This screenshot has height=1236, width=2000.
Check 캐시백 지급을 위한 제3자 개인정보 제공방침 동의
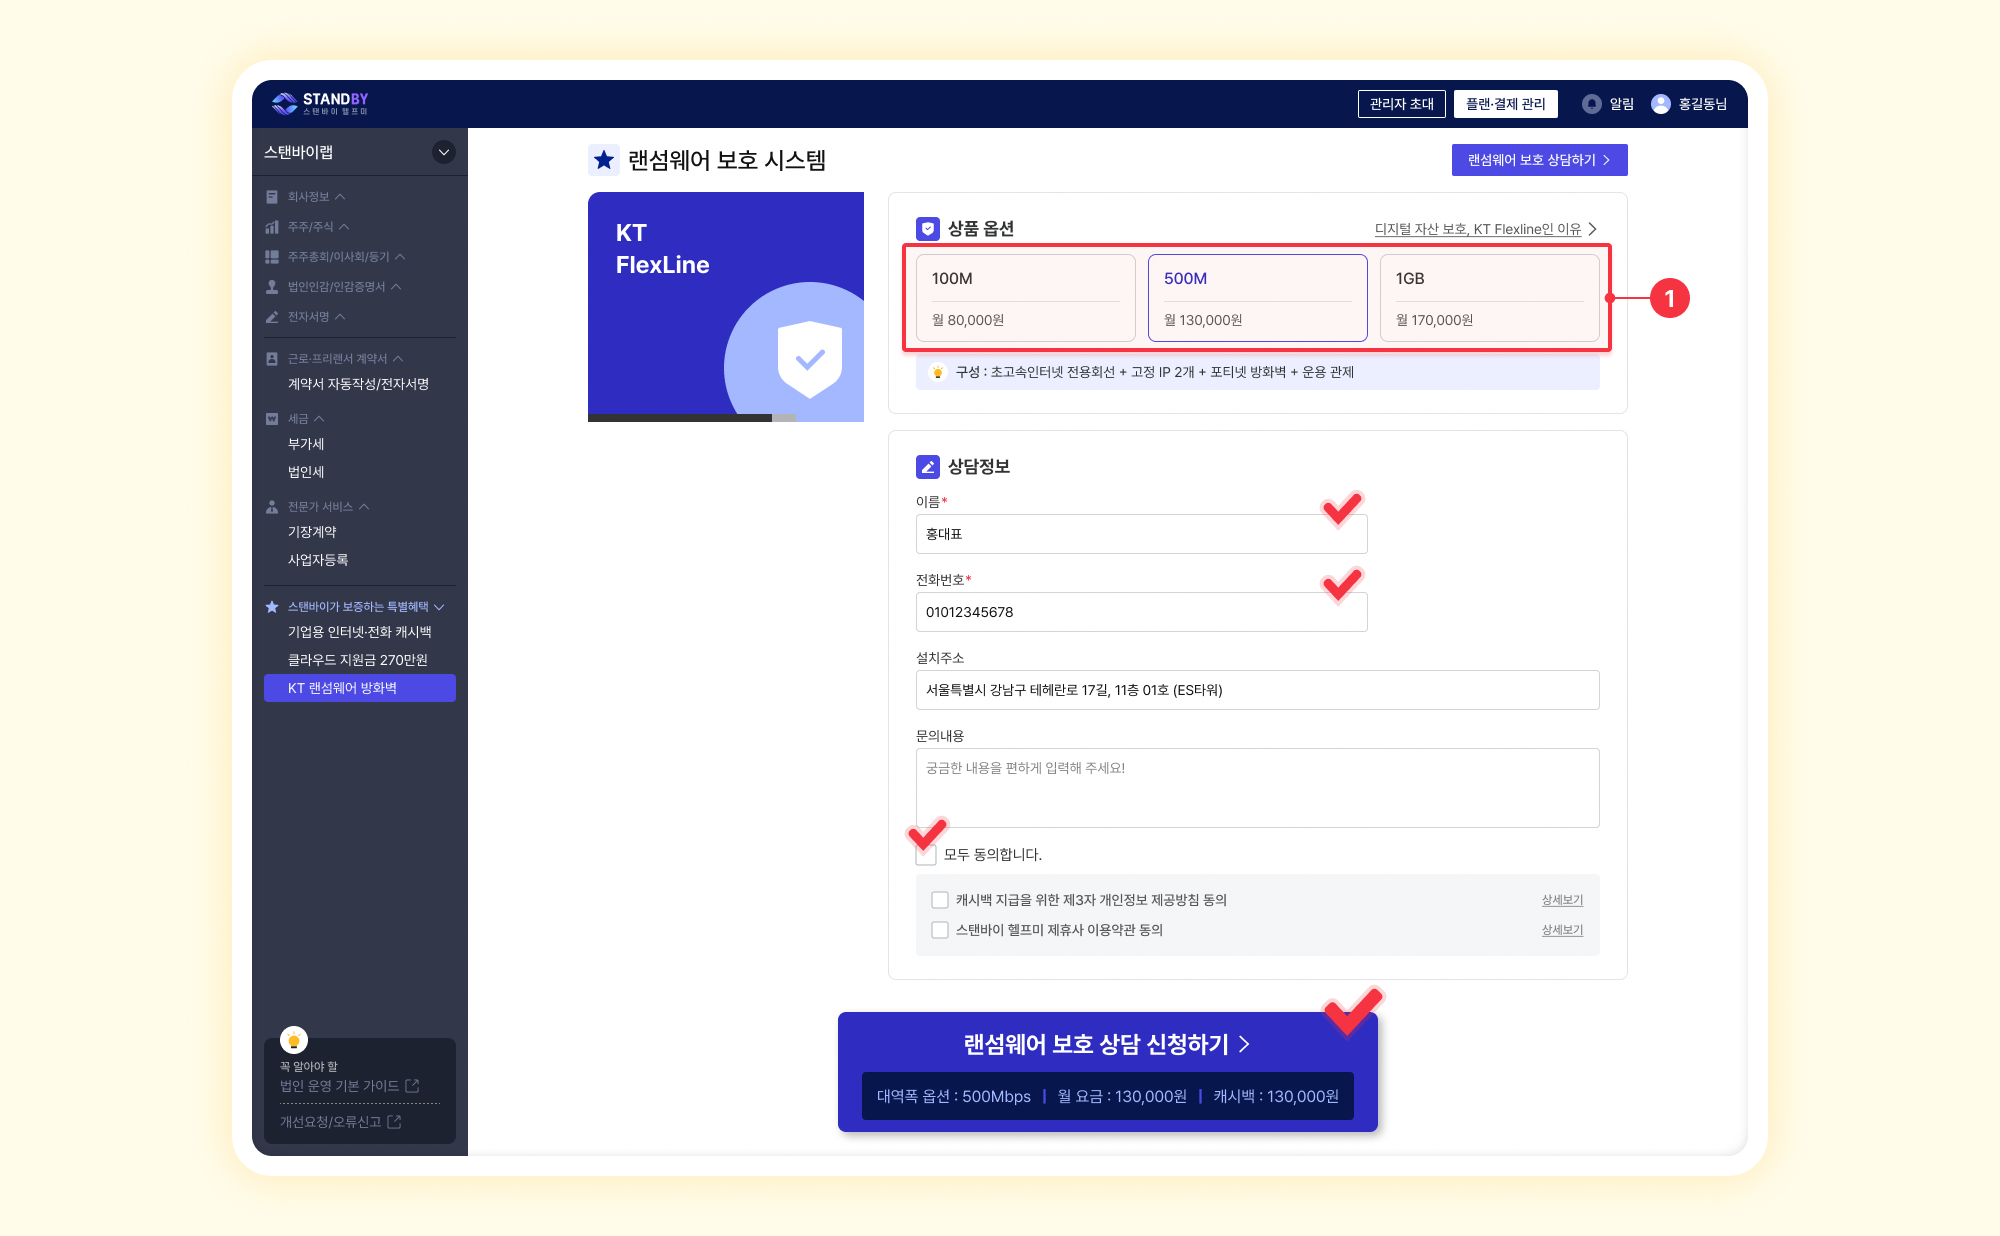[x=940, y=900]
